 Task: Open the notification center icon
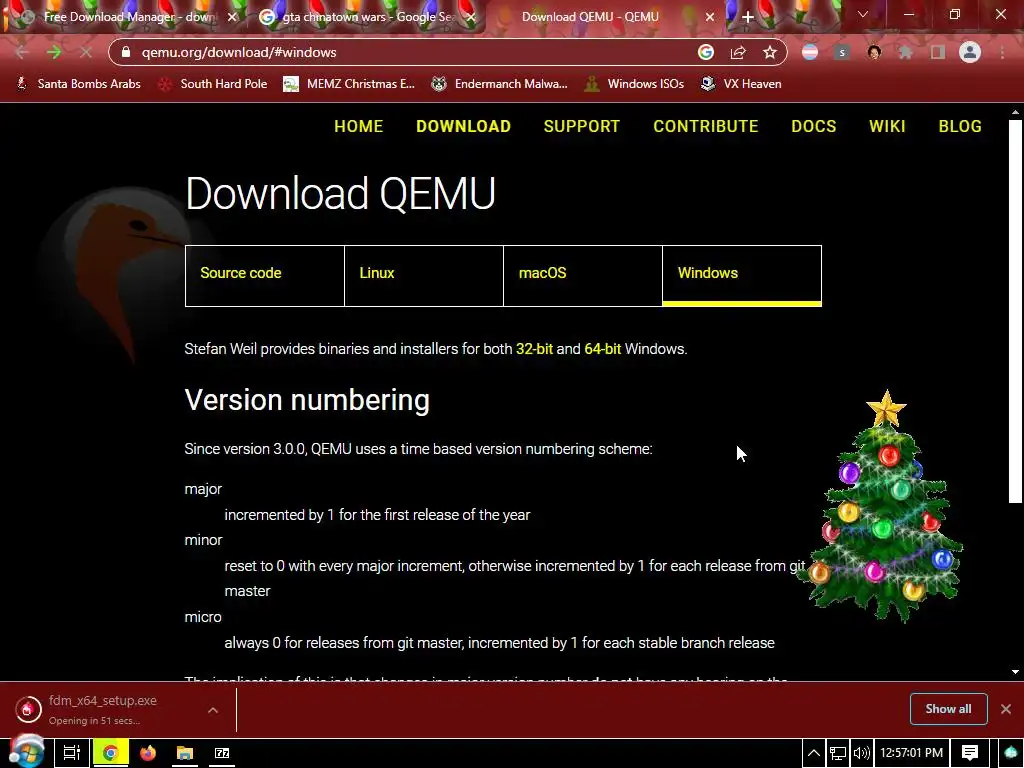point(970,753)
